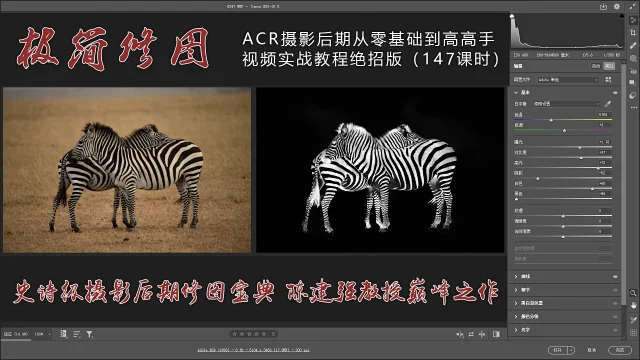The width and height of the screenshot is (640, 360).
Task: Toggle before/after view icon at bottom
Action: coord(496,334)
